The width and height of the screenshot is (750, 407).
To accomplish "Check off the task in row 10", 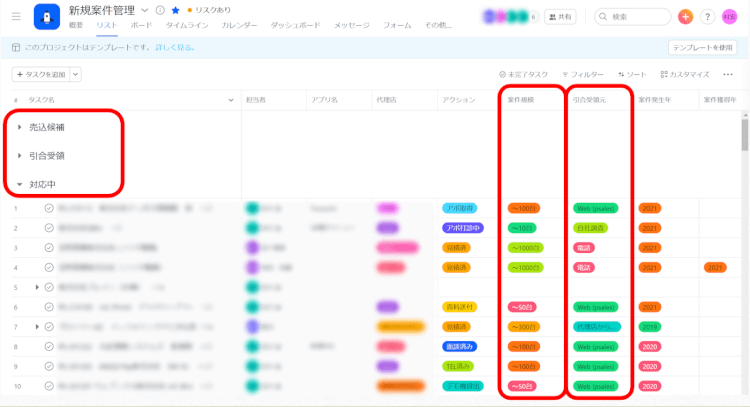I will [48, 385].
